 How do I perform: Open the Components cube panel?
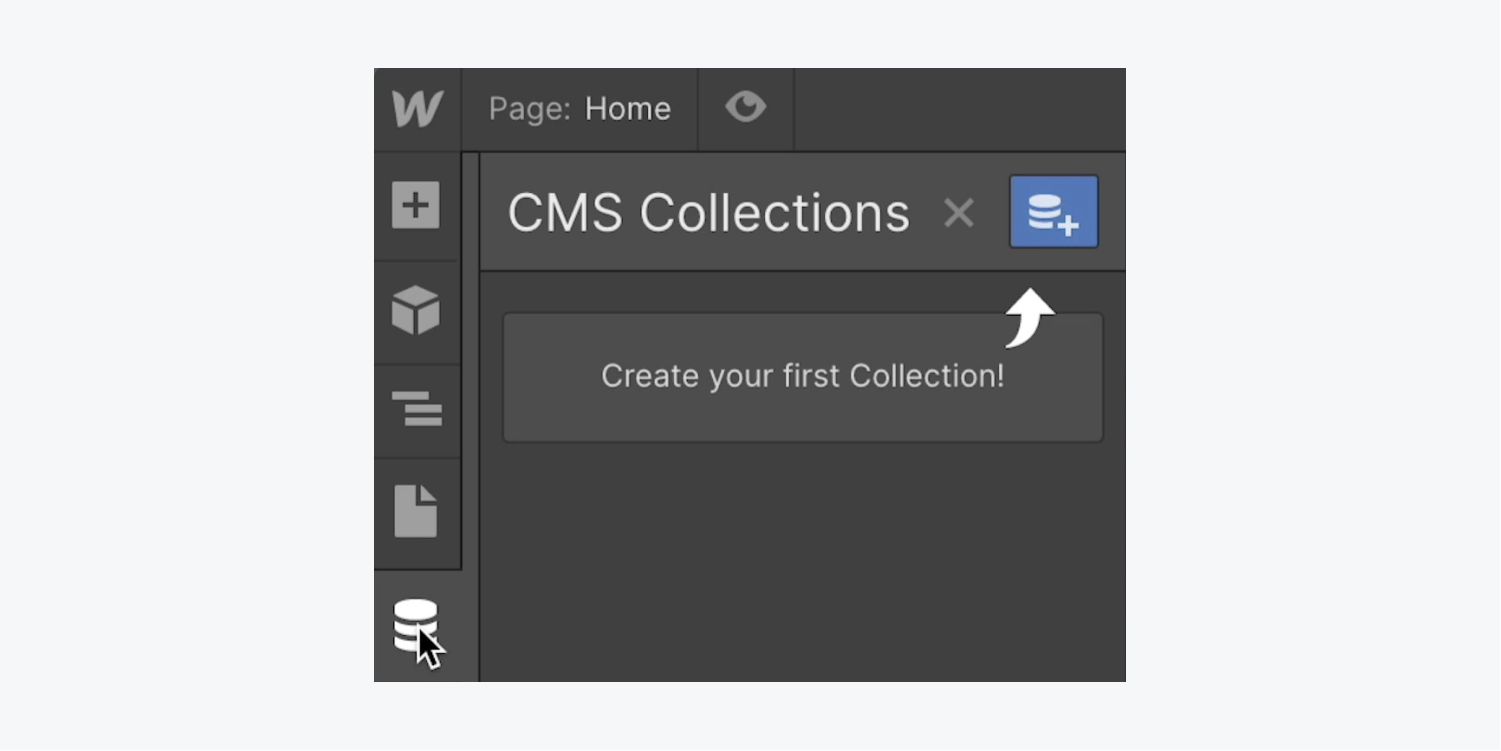(x=416, y=310)
